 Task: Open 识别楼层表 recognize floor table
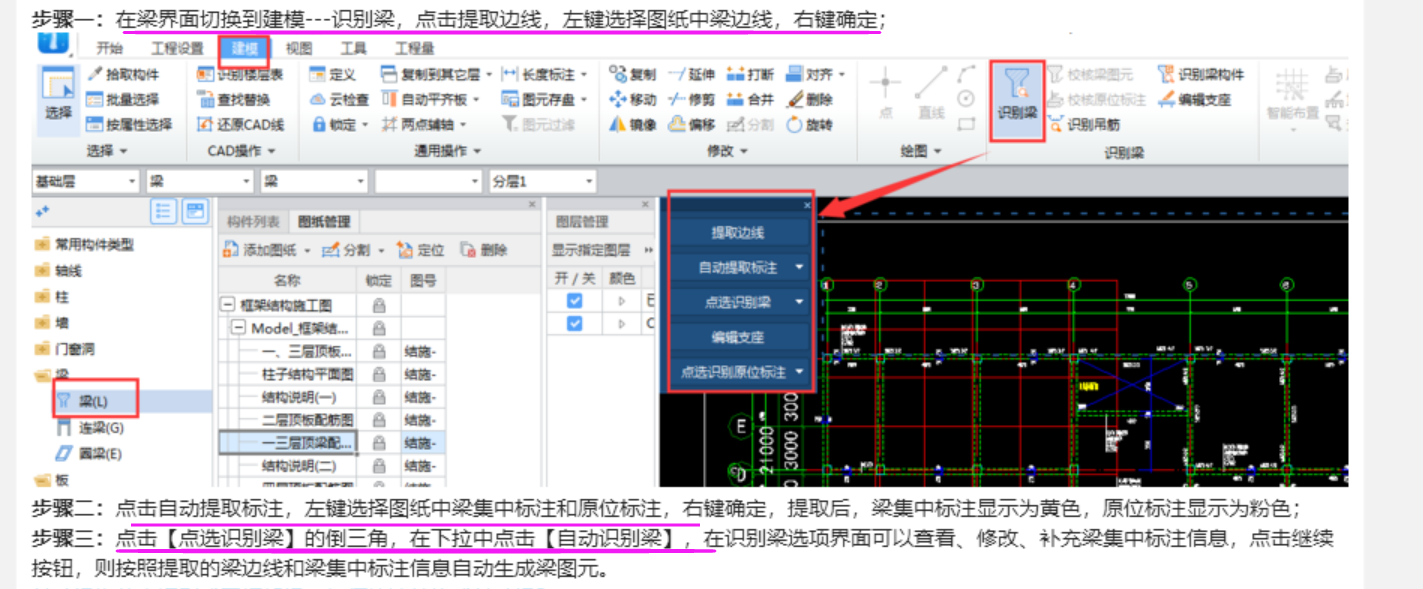(x=240, y=74)
